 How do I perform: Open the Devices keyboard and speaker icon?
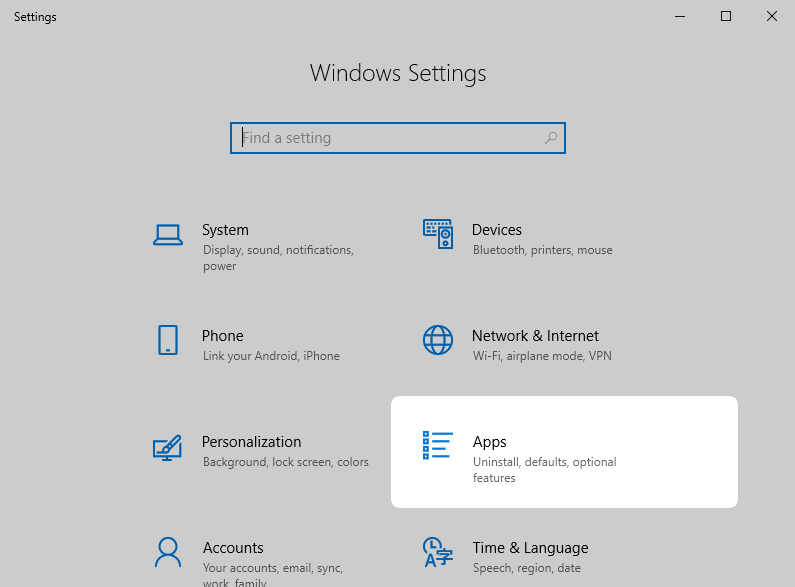[x=438, y=234]
